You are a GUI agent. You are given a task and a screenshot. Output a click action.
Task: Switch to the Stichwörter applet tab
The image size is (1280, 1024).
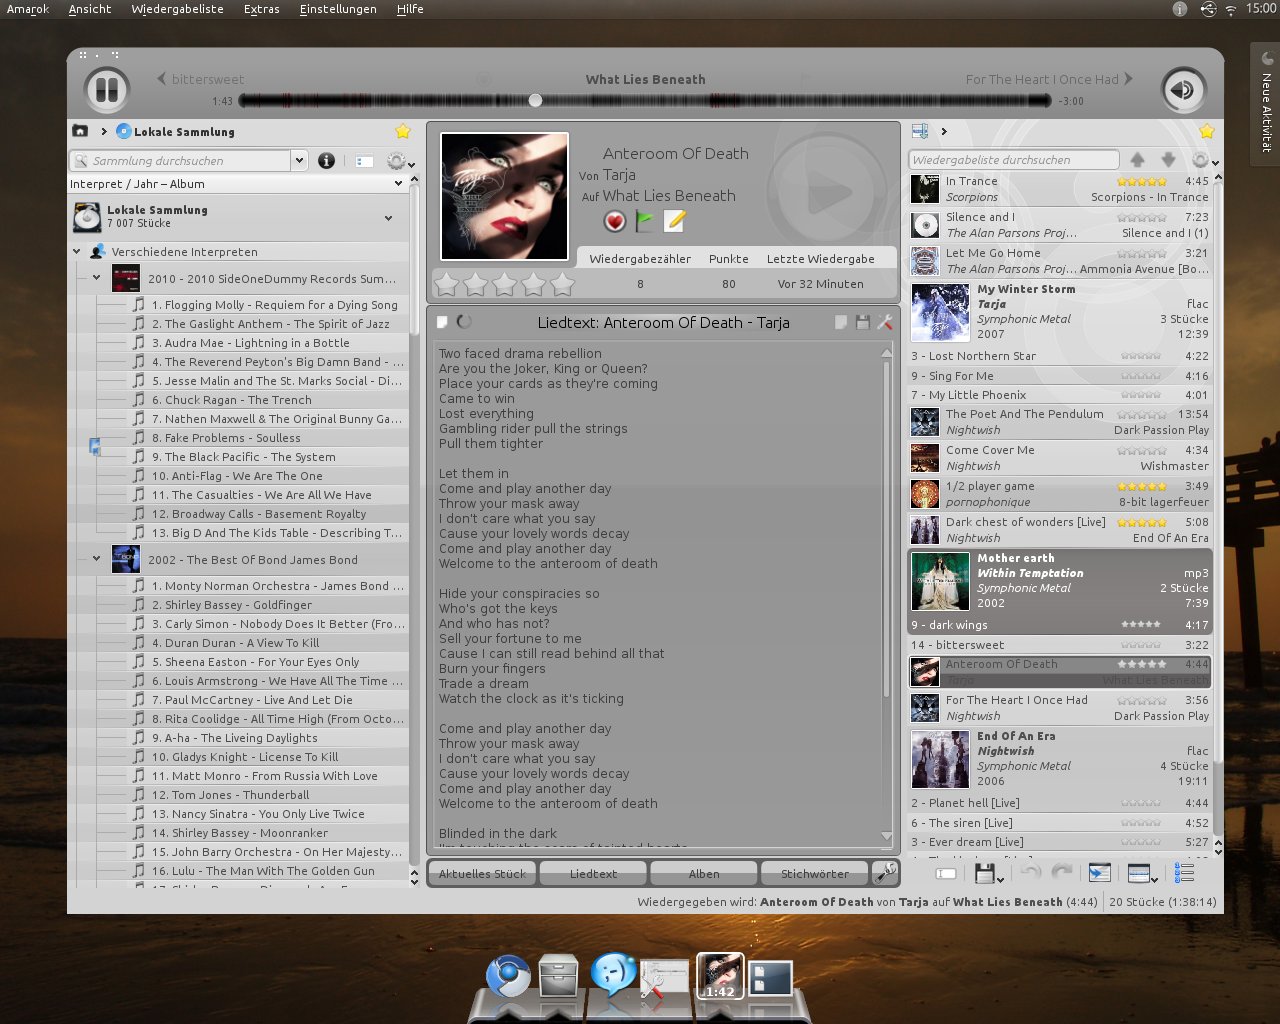tap(815, 873)
